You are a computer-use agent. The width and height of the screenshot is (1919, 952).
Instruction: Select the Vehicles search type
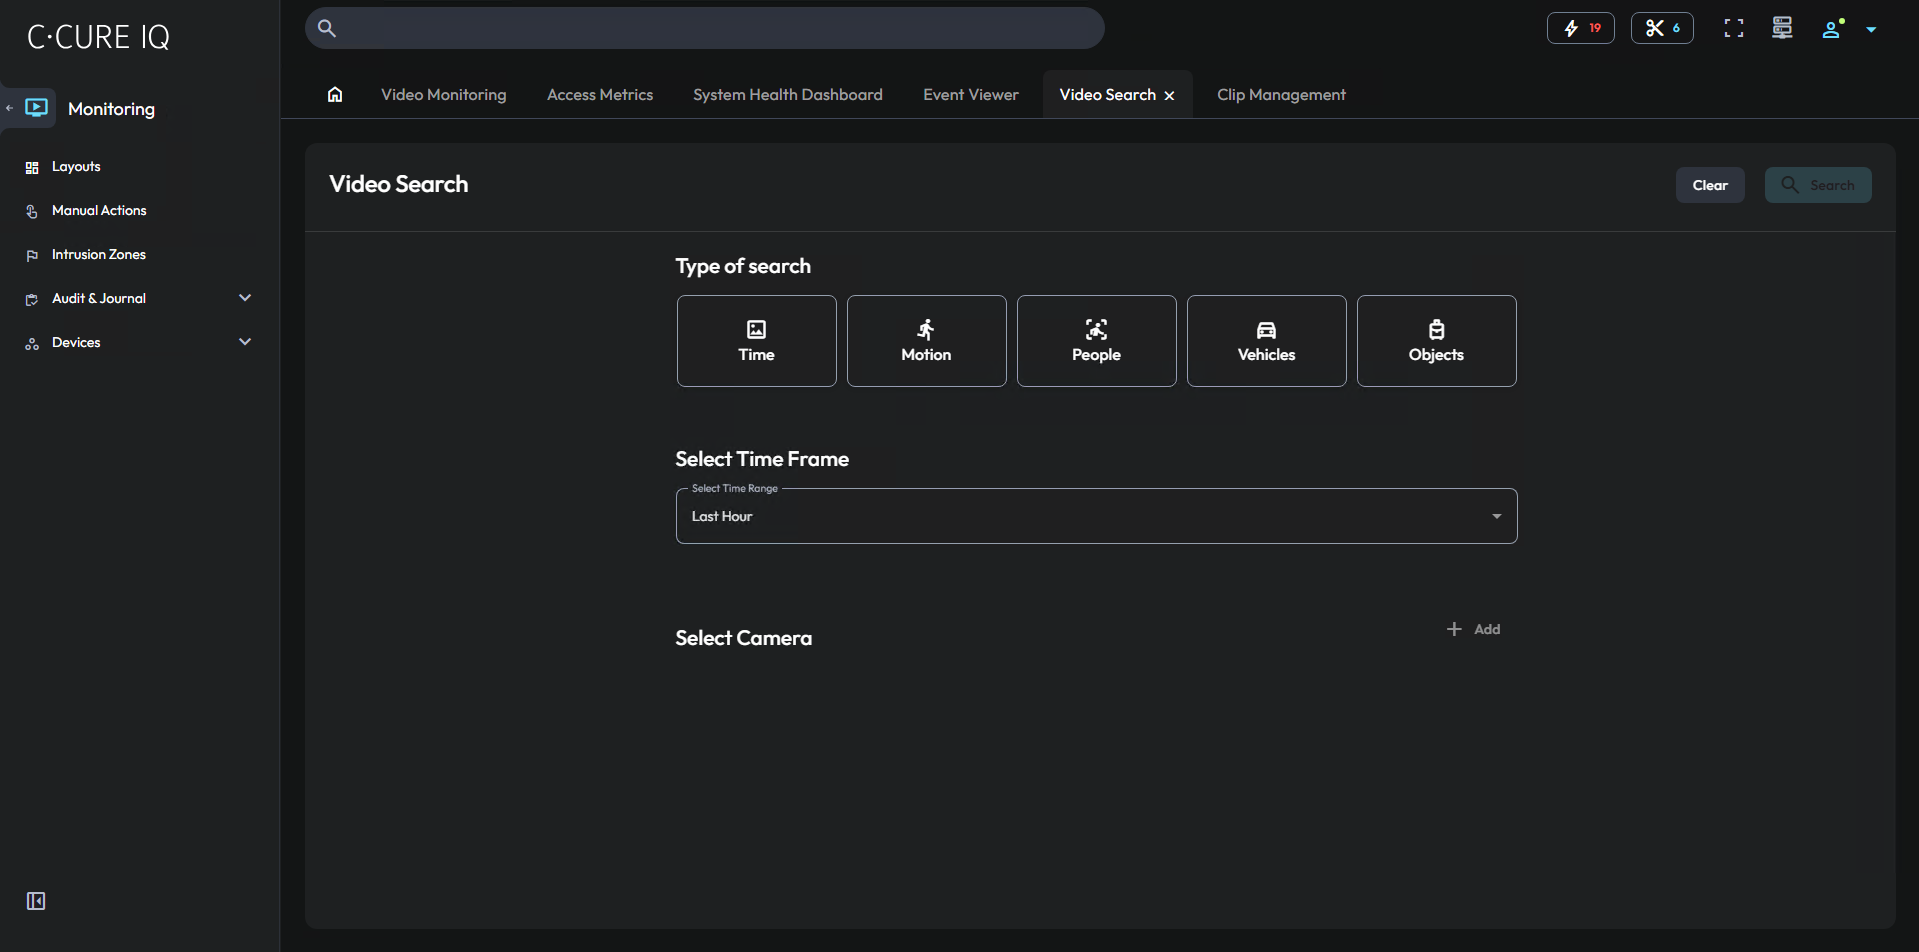click(x=1266, y=340)
